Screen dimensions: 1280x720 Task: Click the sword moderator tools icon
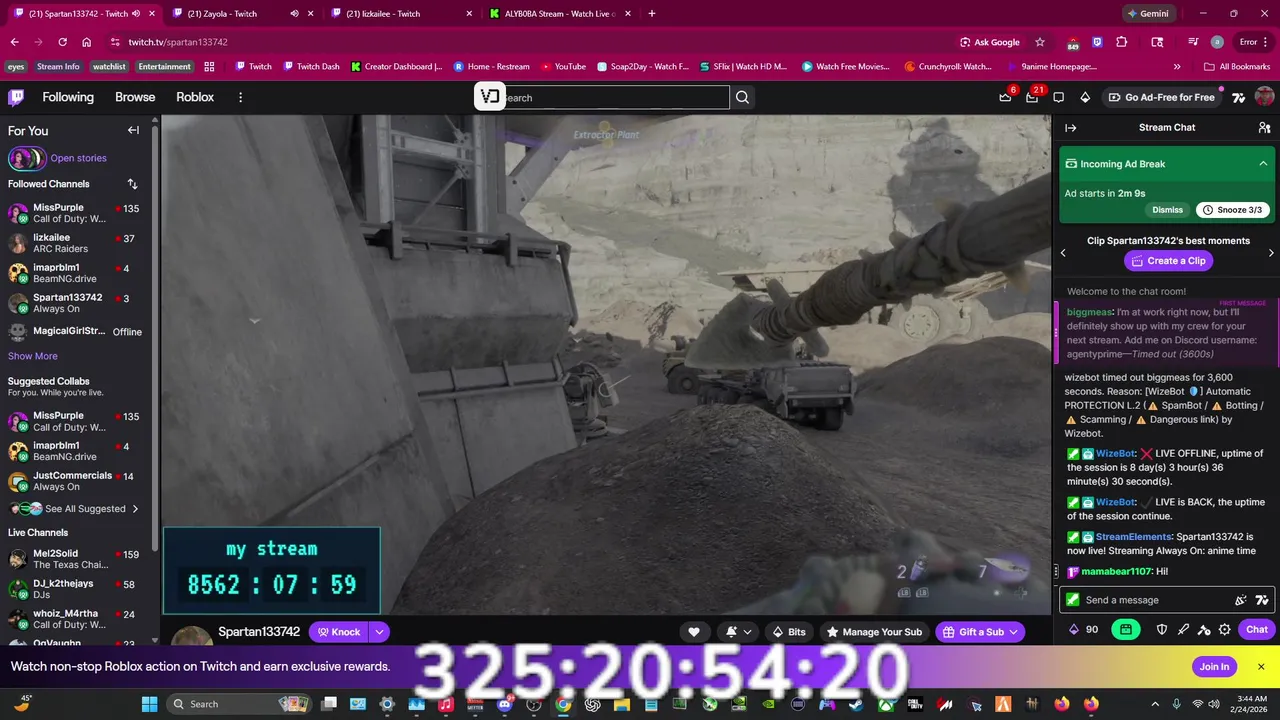pyautogui.click(x=1183, y=629)
